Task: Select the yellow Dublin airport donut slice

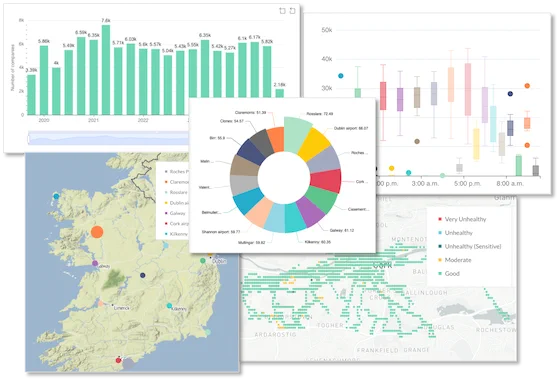Action: [314, 143]
